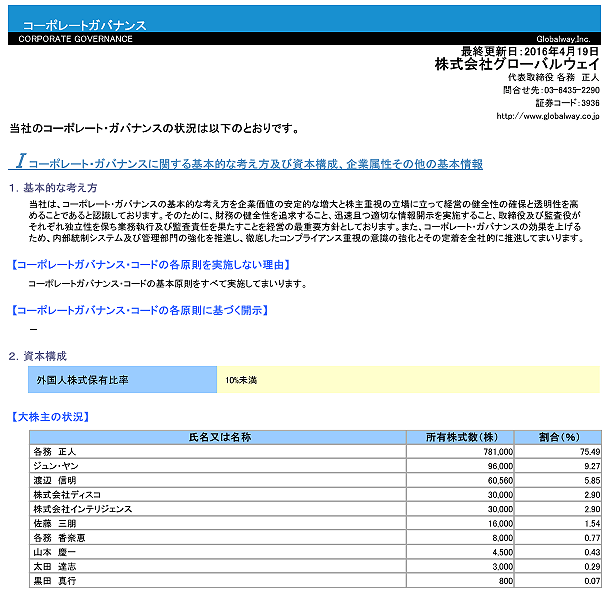Viewport: 608px width, 597px height.
Task: Click the share count 4,500
Action: (503, 552)
